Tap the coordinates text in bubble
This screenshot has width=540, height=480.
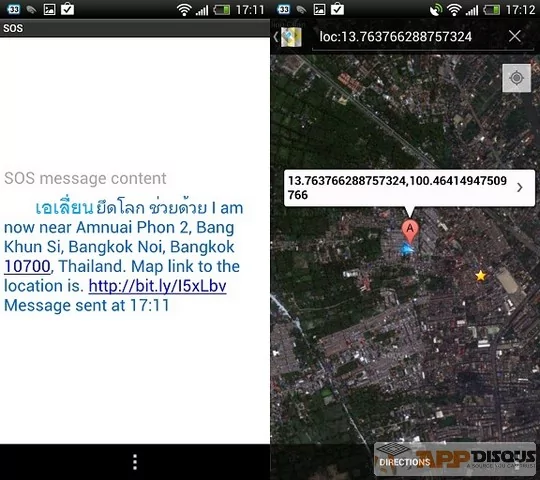point(397,188)
